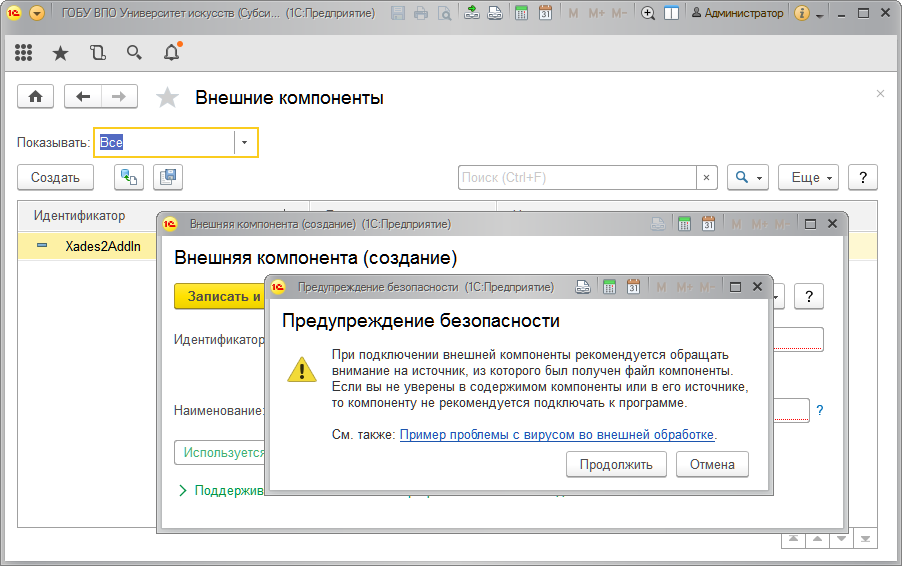Open calendar in security warning title bar
Image resolution: width=902 pixels, height=566 pixels.
coord(633,286)
